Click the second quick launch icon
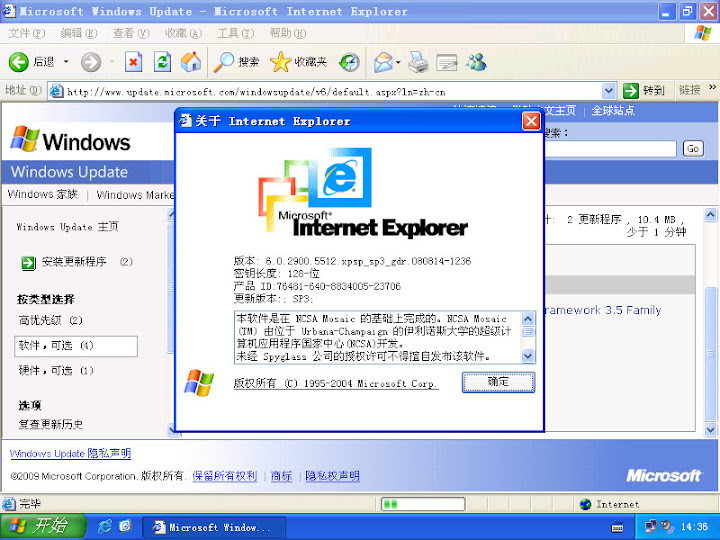 pyautogui.click(x=125, y=526)
